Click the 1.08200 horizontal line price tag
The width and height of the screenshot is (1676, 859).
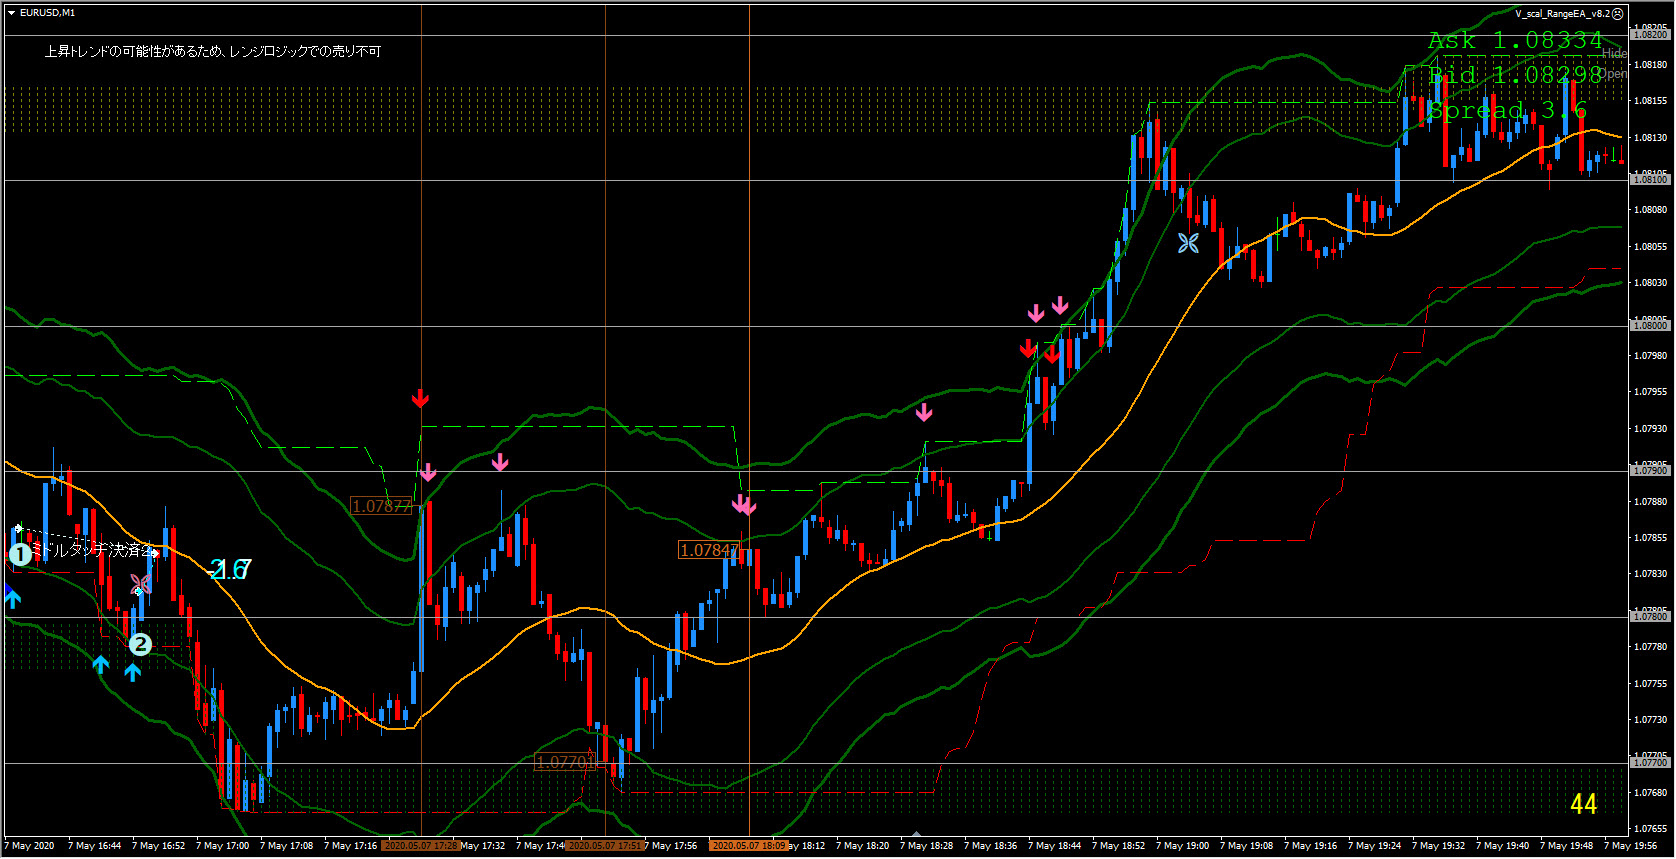tap(1650, 35)
